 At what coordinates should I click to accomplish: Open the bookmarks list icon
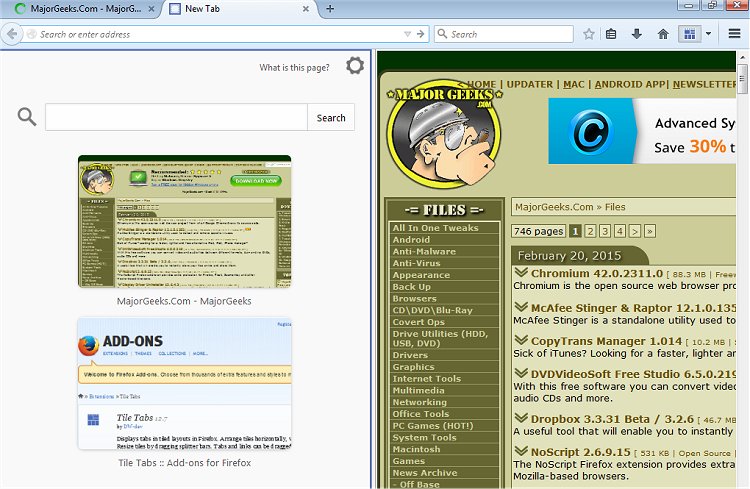(611, 34)
